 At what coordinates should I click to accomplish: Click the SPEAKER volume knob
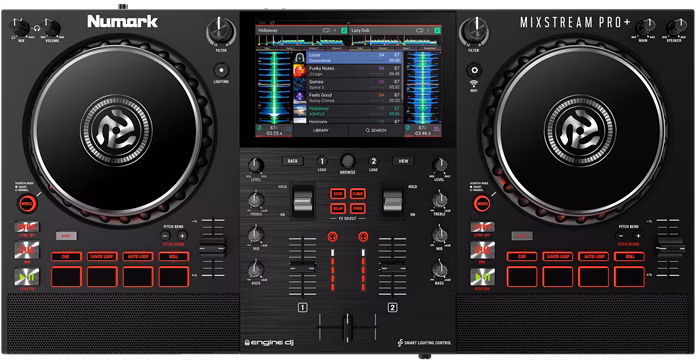point(676,28)
